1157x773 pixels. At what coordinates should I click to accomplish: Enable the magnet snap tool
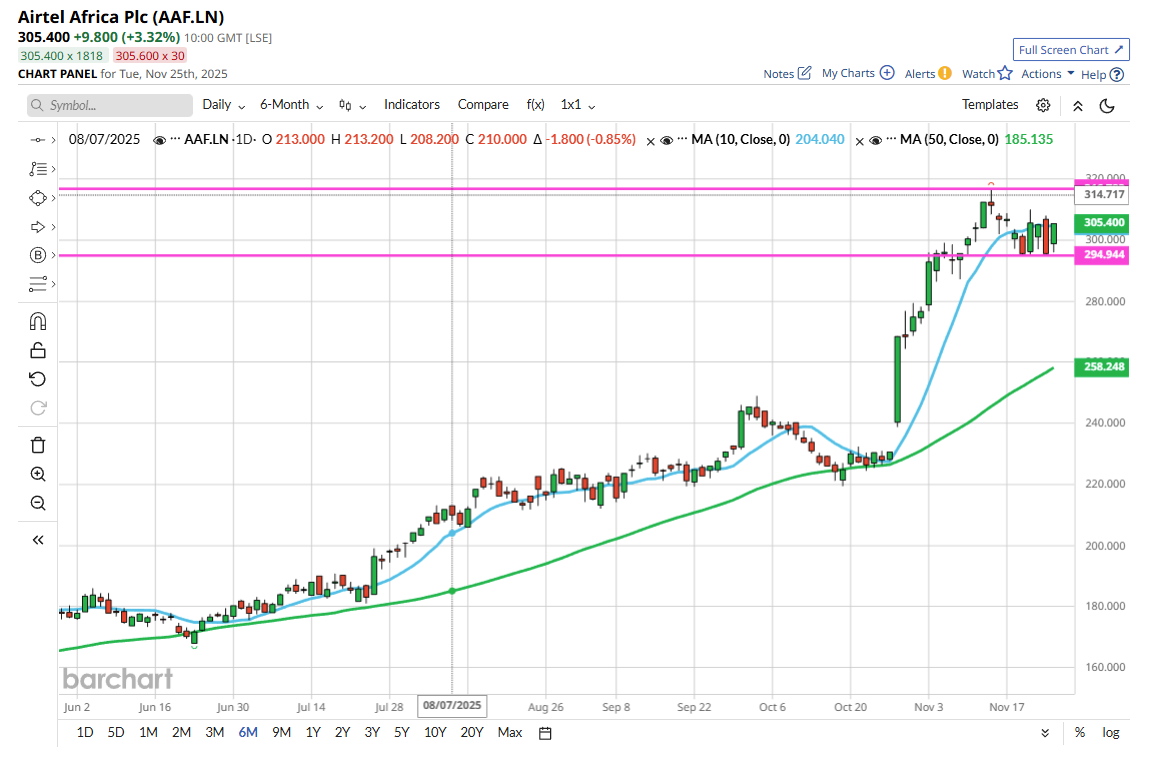[x=38, y=321]
